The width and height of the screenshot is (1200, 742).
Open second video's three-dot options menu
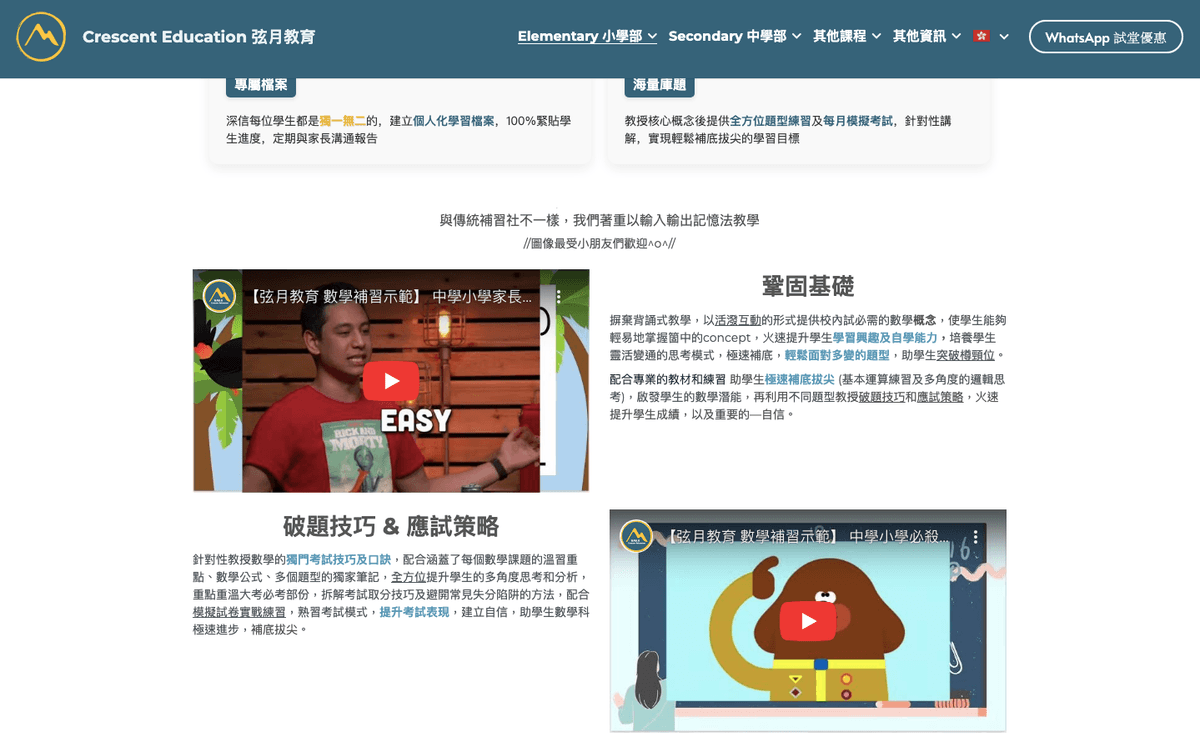pos(976,537)
